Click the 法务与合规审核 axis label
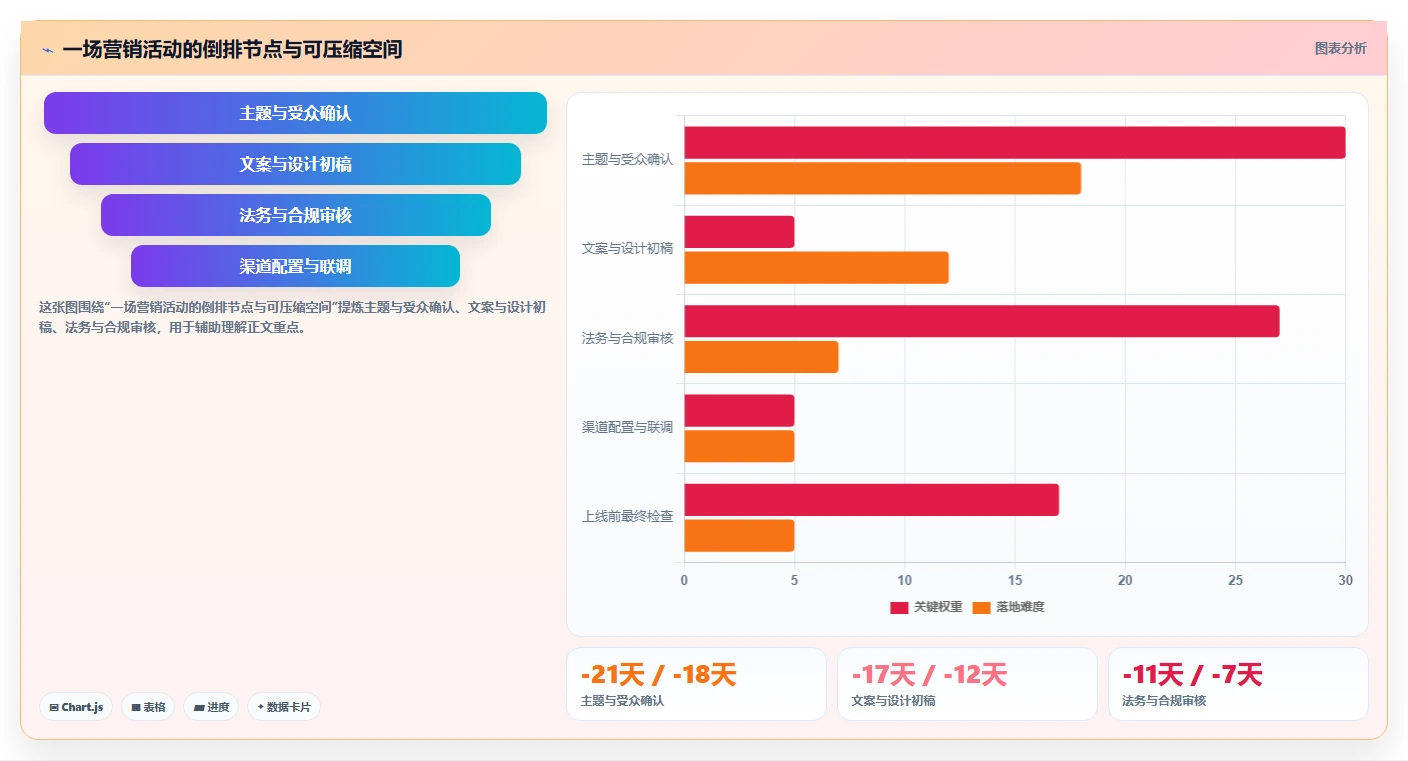Viewport: 1408px width, 761px height. [627, 338]
